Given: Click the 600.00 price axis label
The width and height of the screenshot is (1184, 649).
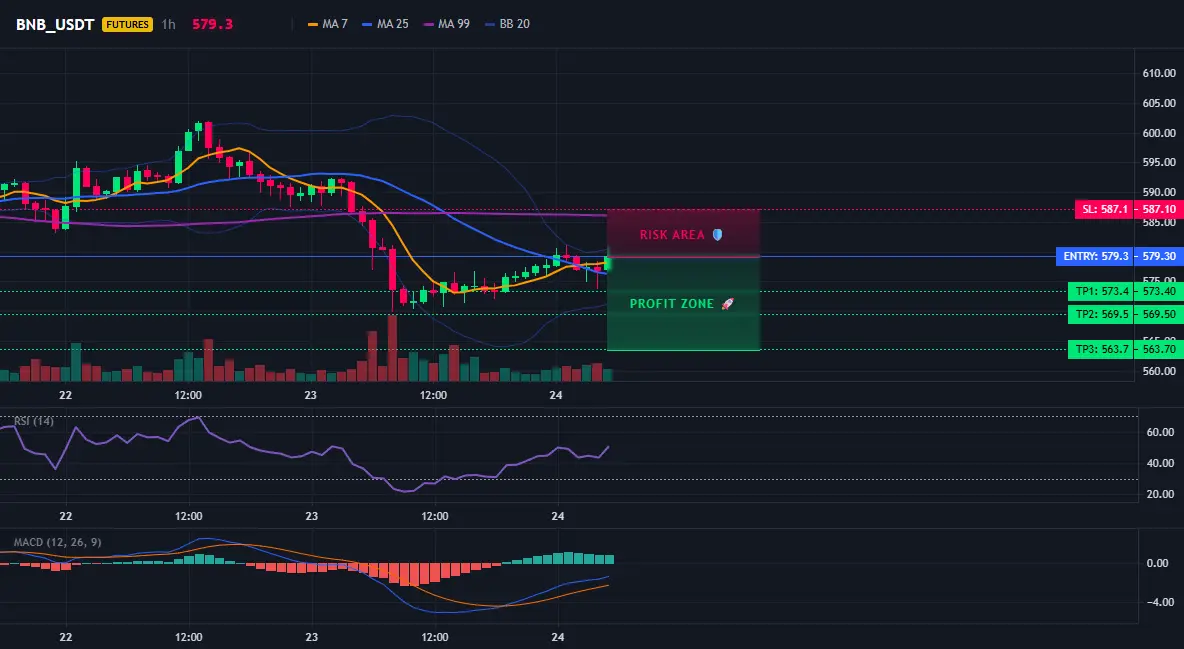Looking at the screenshot, I should (1159, 133).
